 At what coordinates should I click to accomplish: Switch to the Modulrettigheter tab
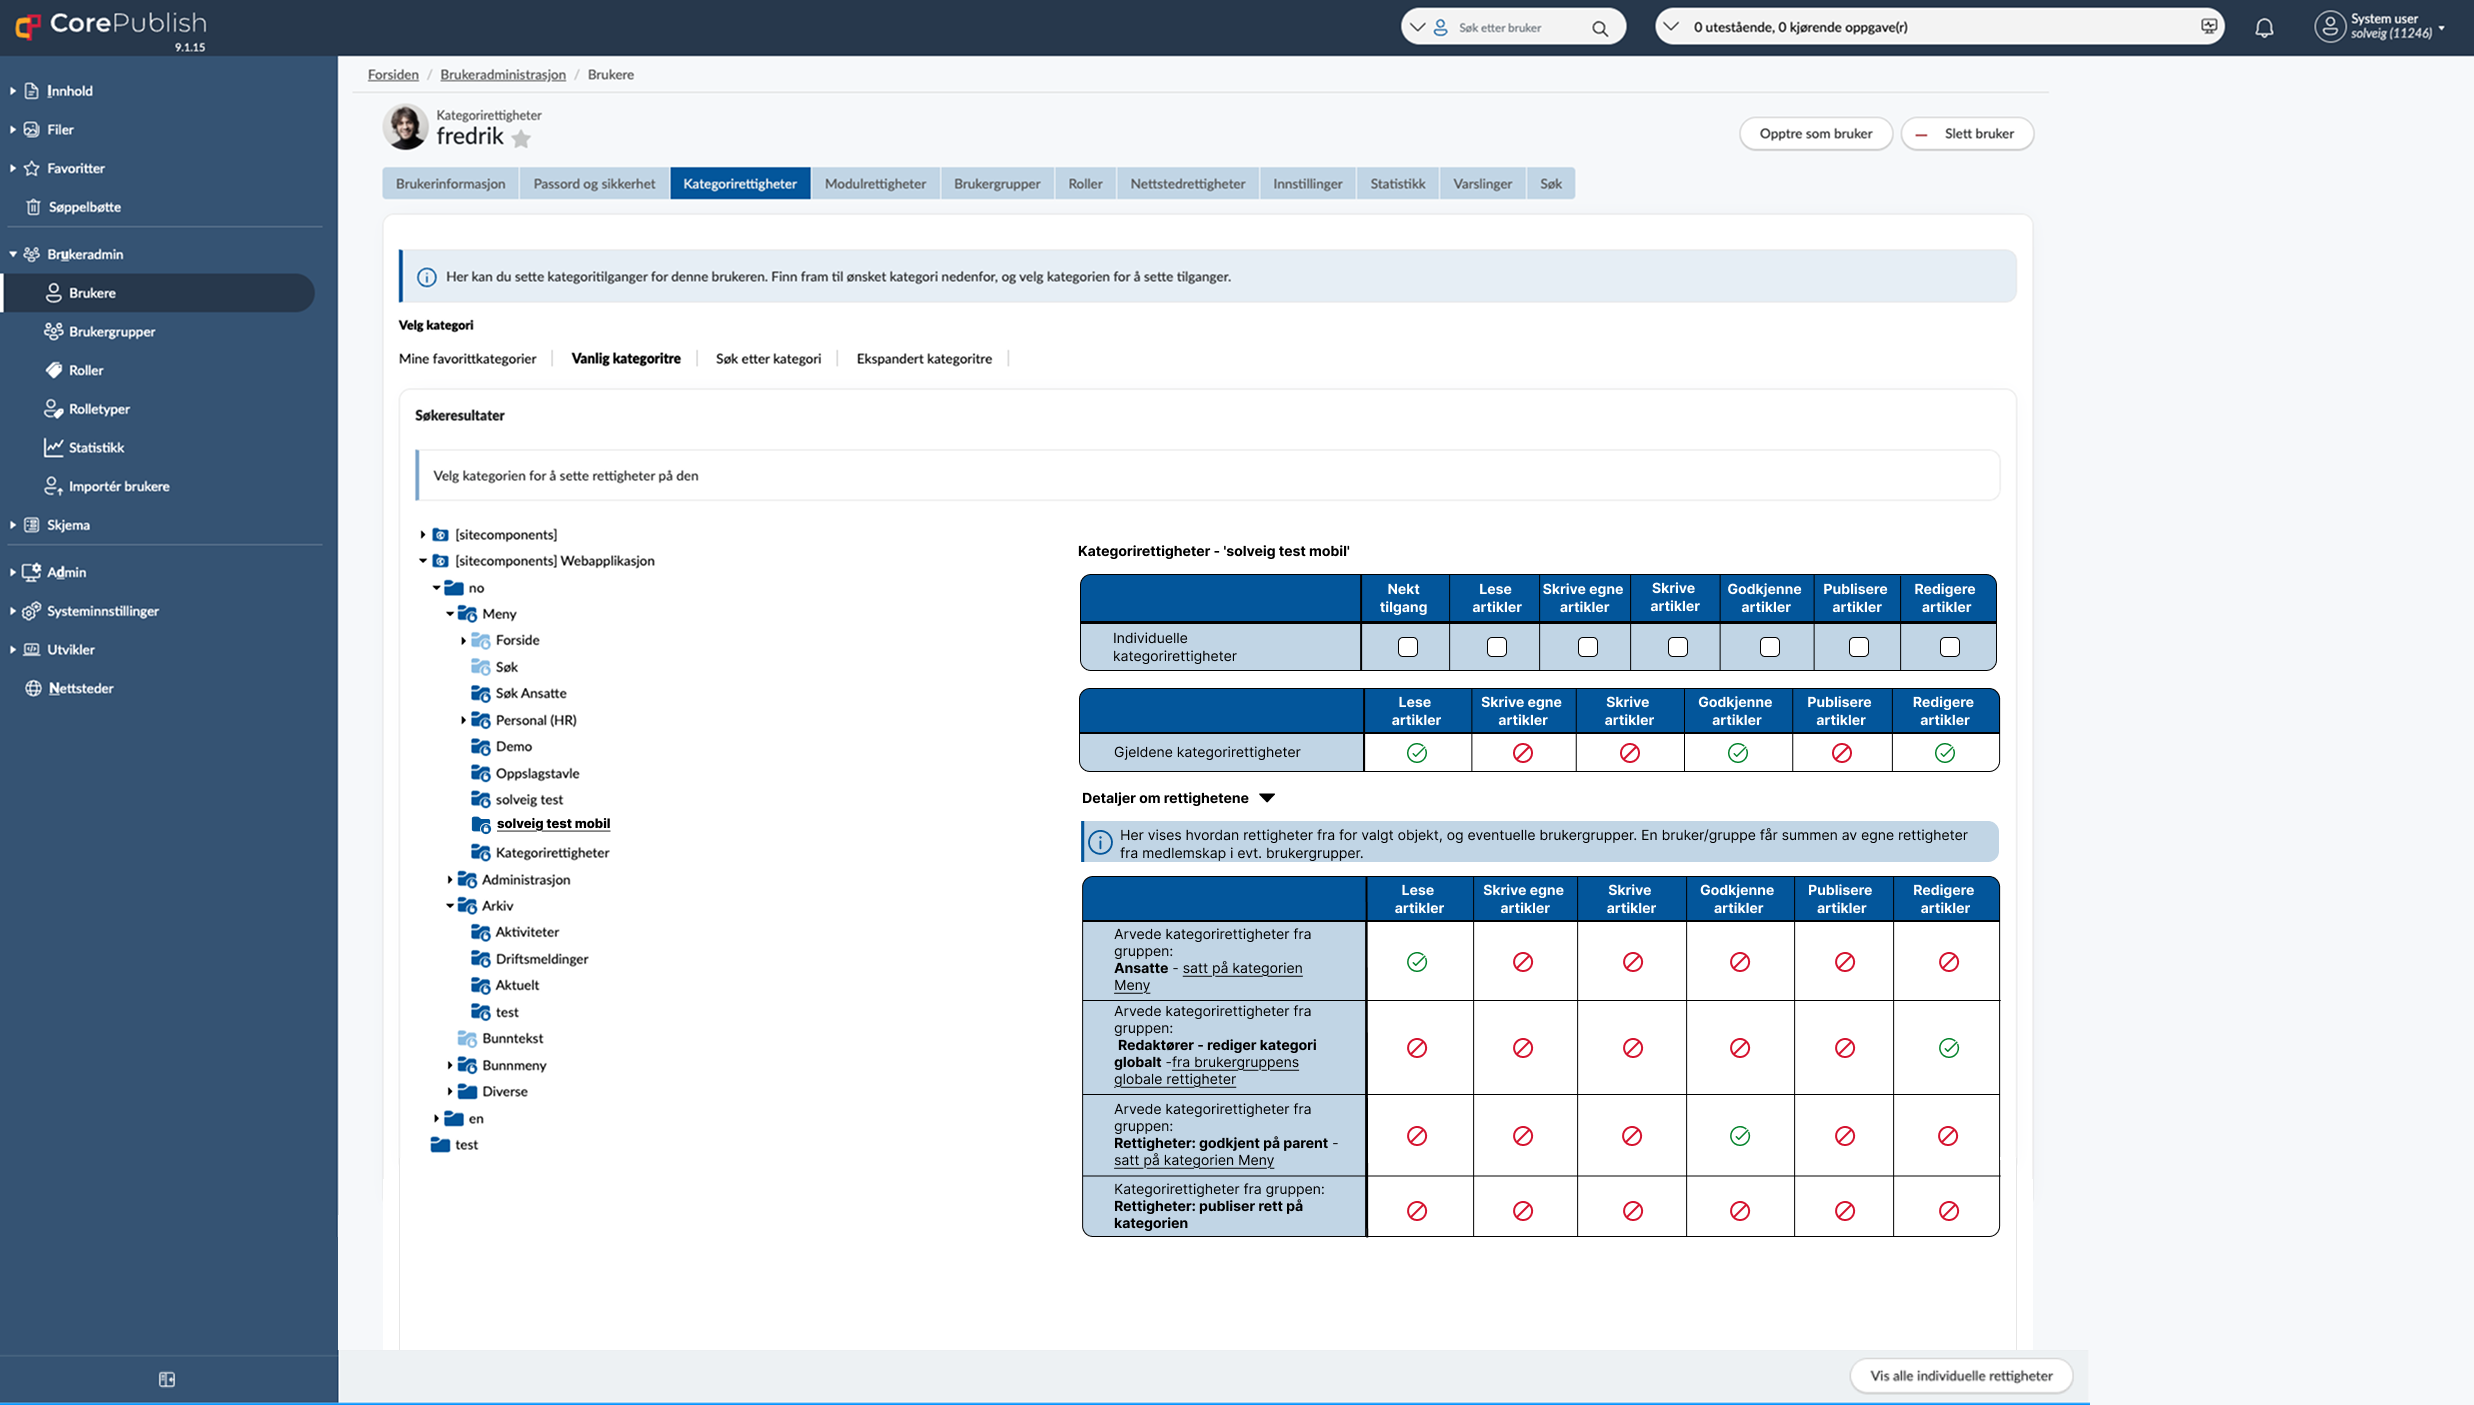point(875,183)
